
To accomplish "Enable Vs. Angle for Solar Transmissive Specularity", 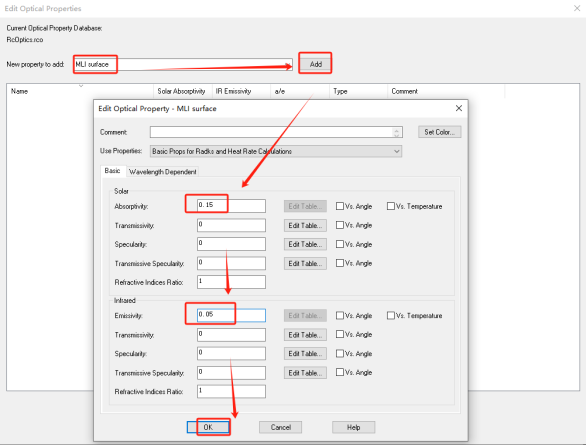I will (340, 263).
